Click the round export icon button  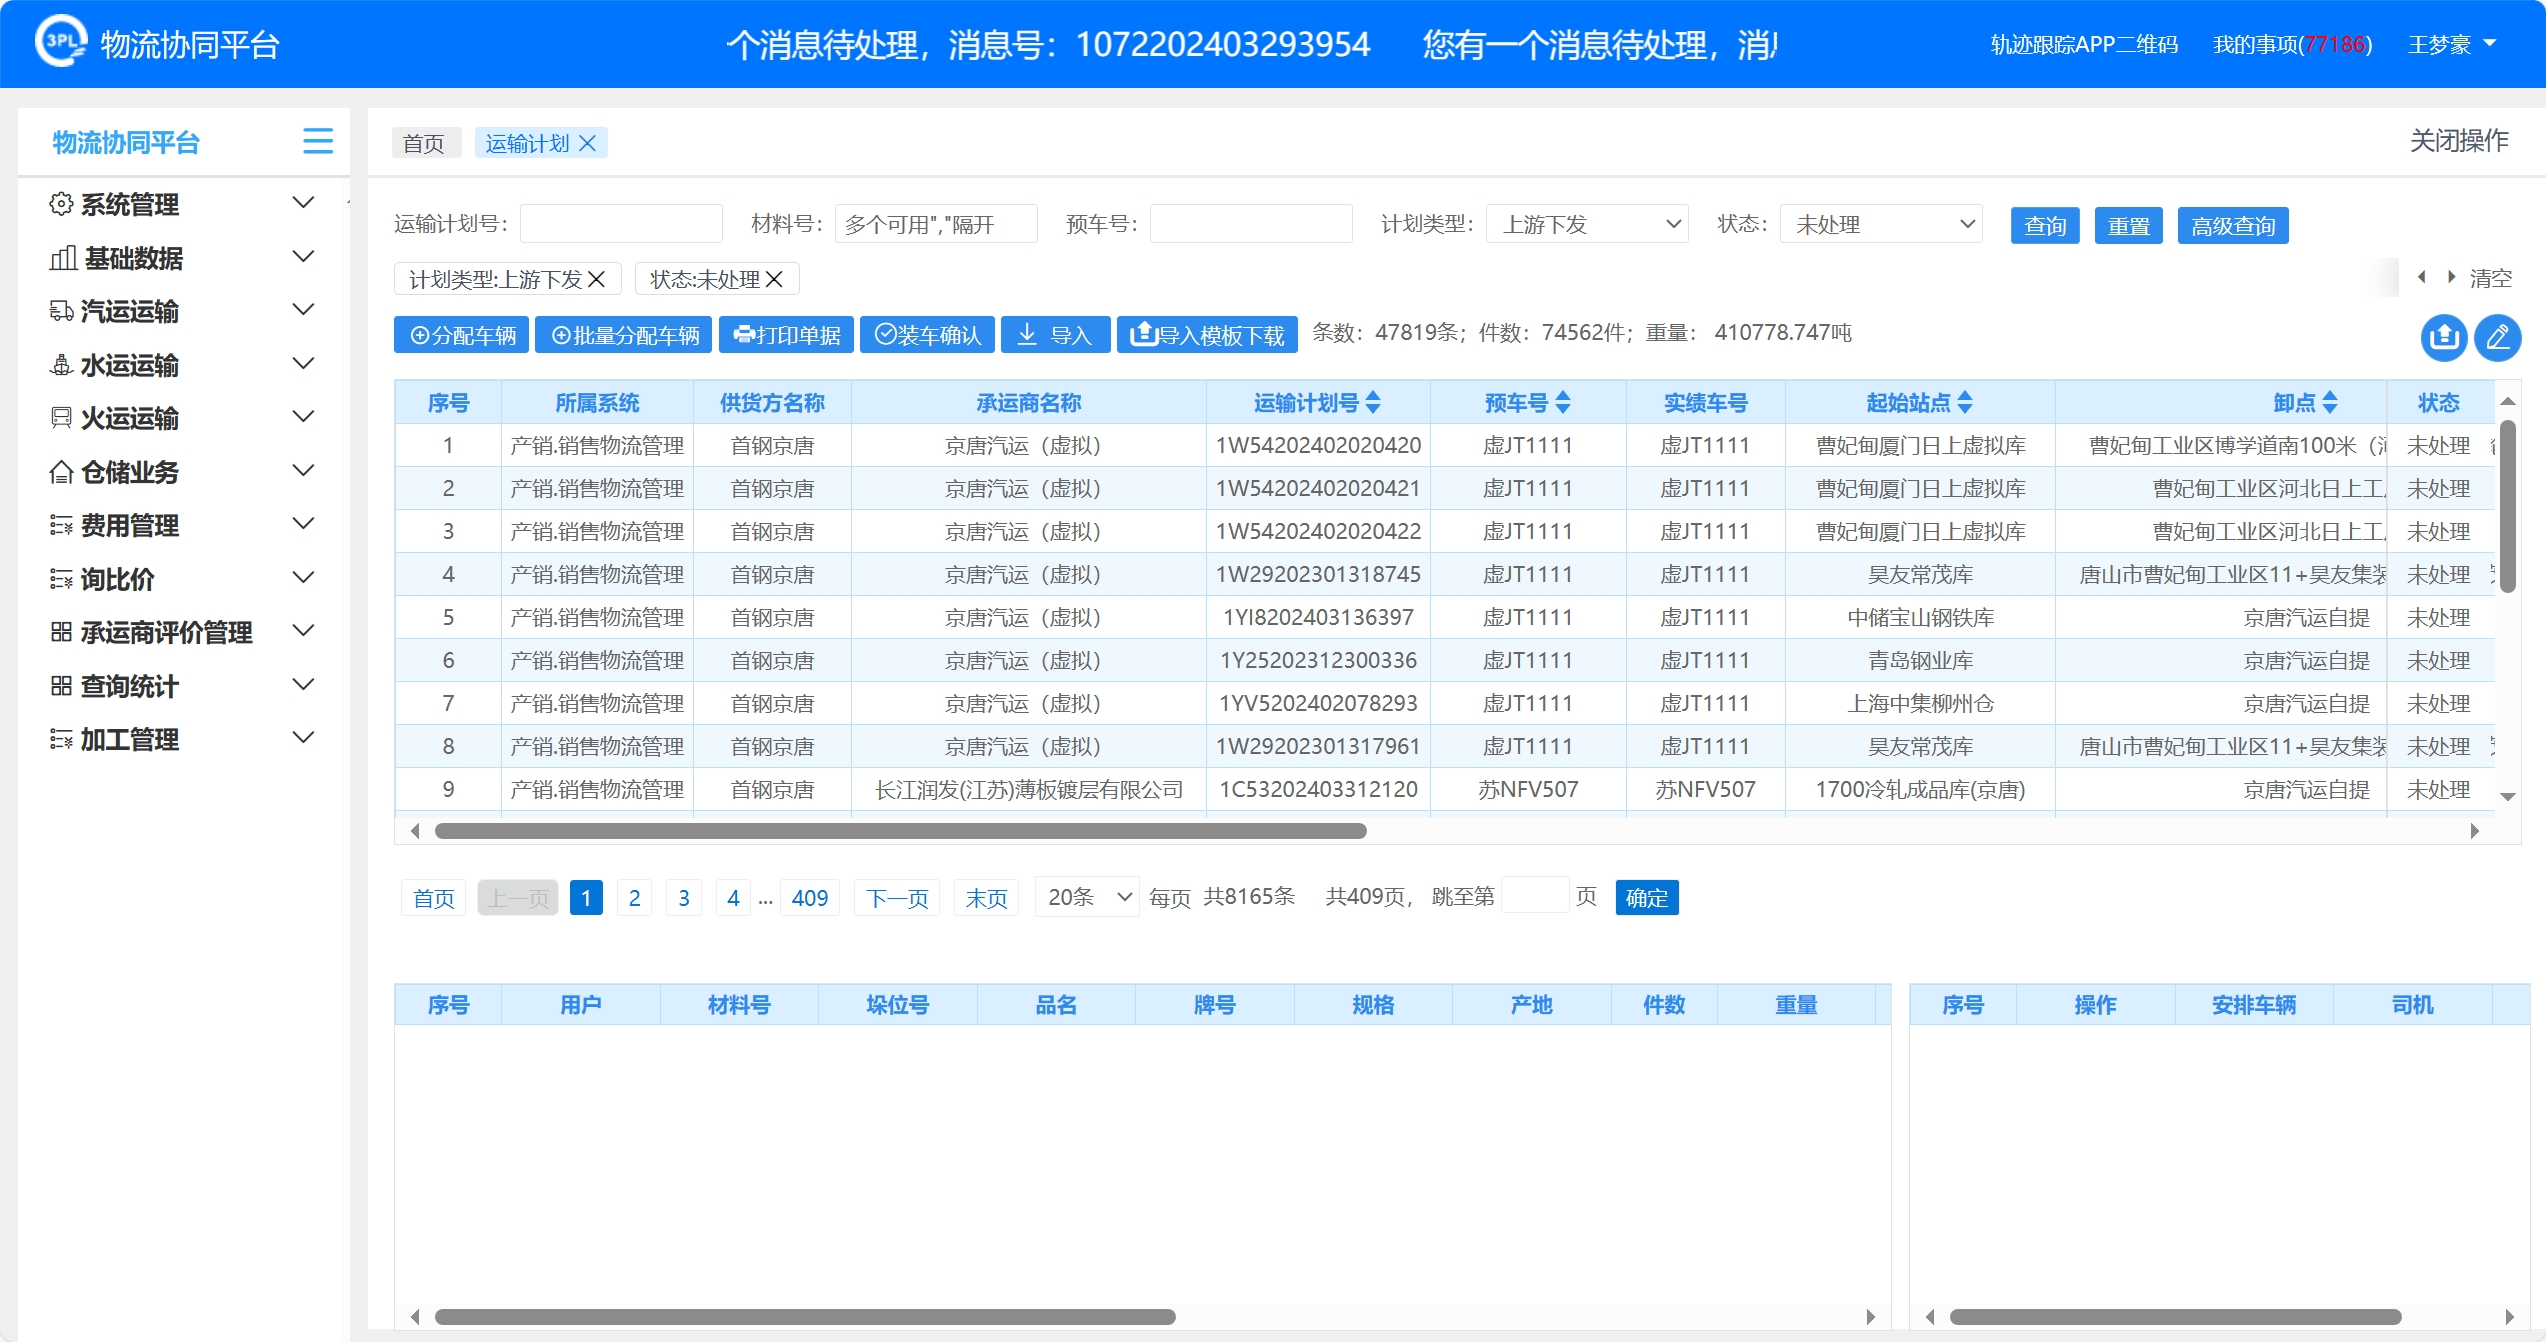point(2444,337)
